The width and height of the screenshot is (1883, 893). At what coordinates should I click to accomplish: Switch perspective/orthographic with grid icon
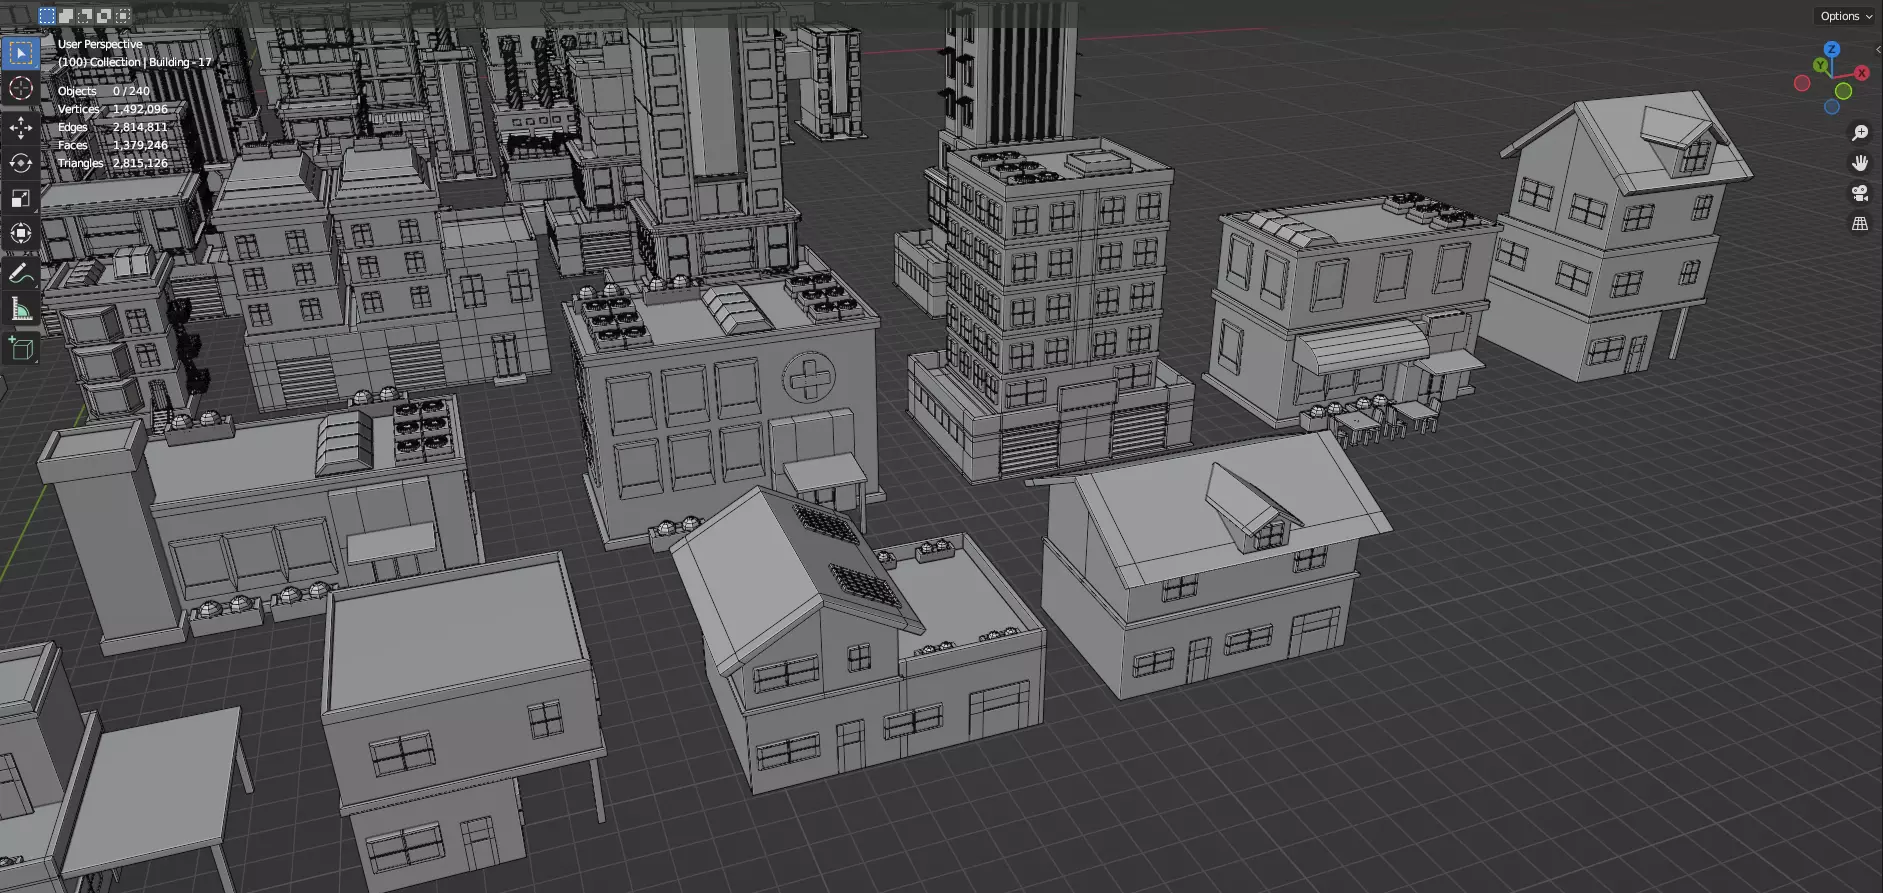(x=1860, y=224)
